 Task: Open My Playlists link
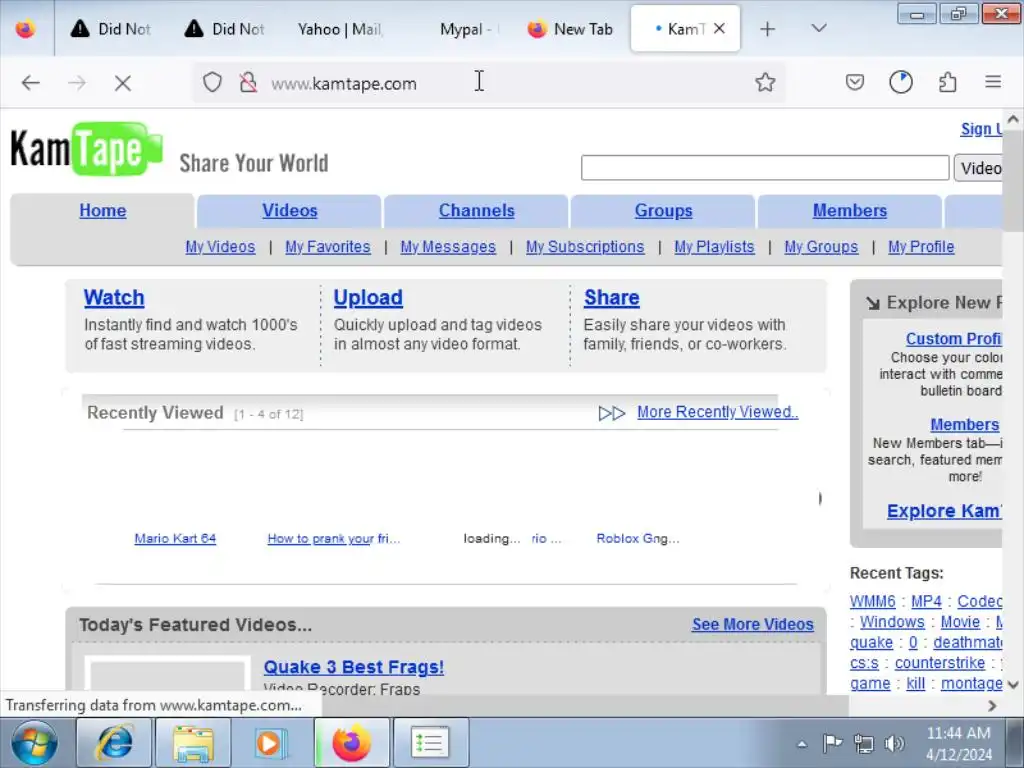click(714, 247)
